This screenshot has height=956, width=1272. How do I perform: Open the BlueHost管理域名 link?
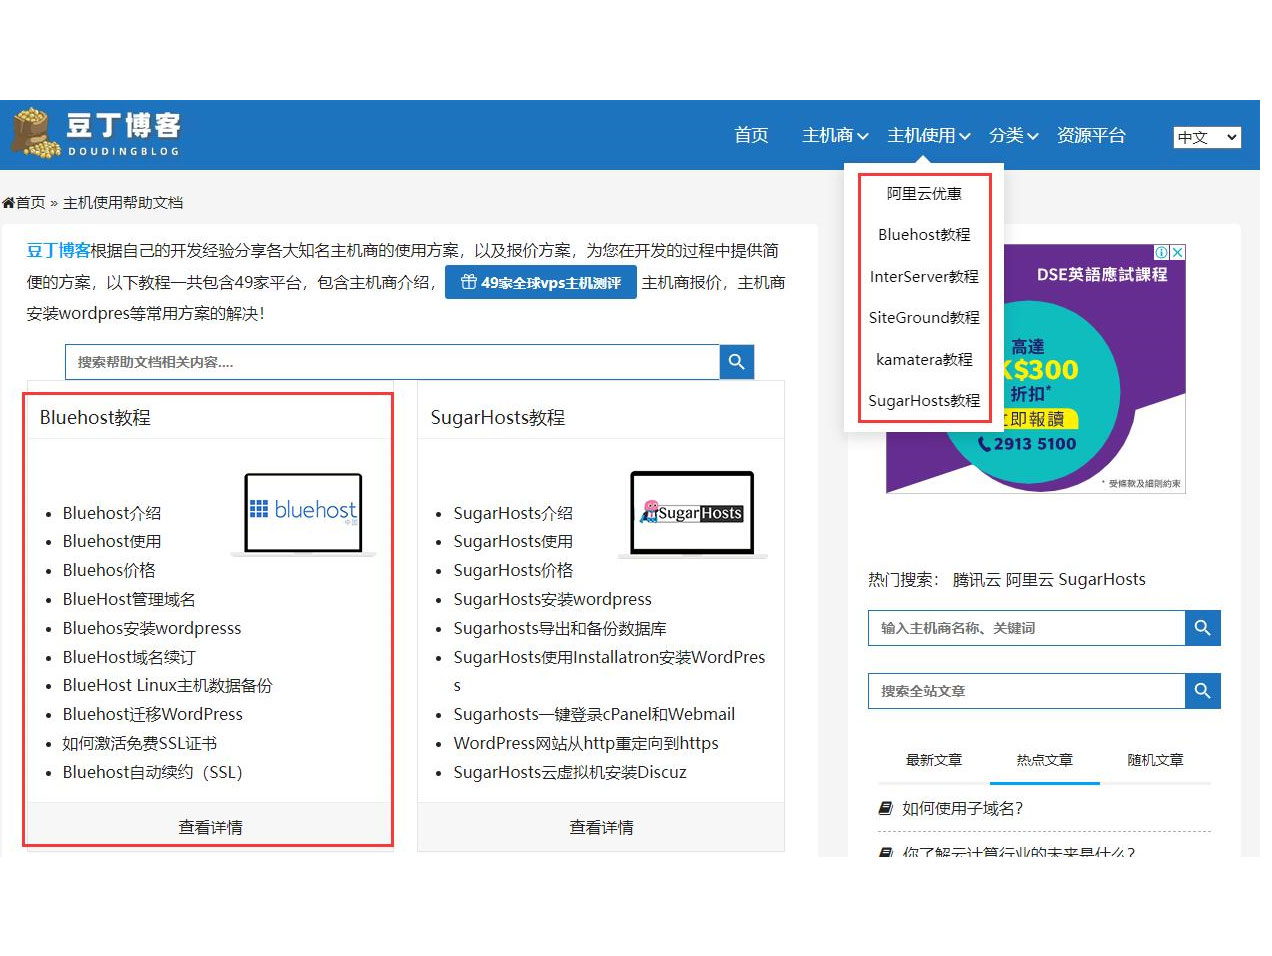coord(129,599)
